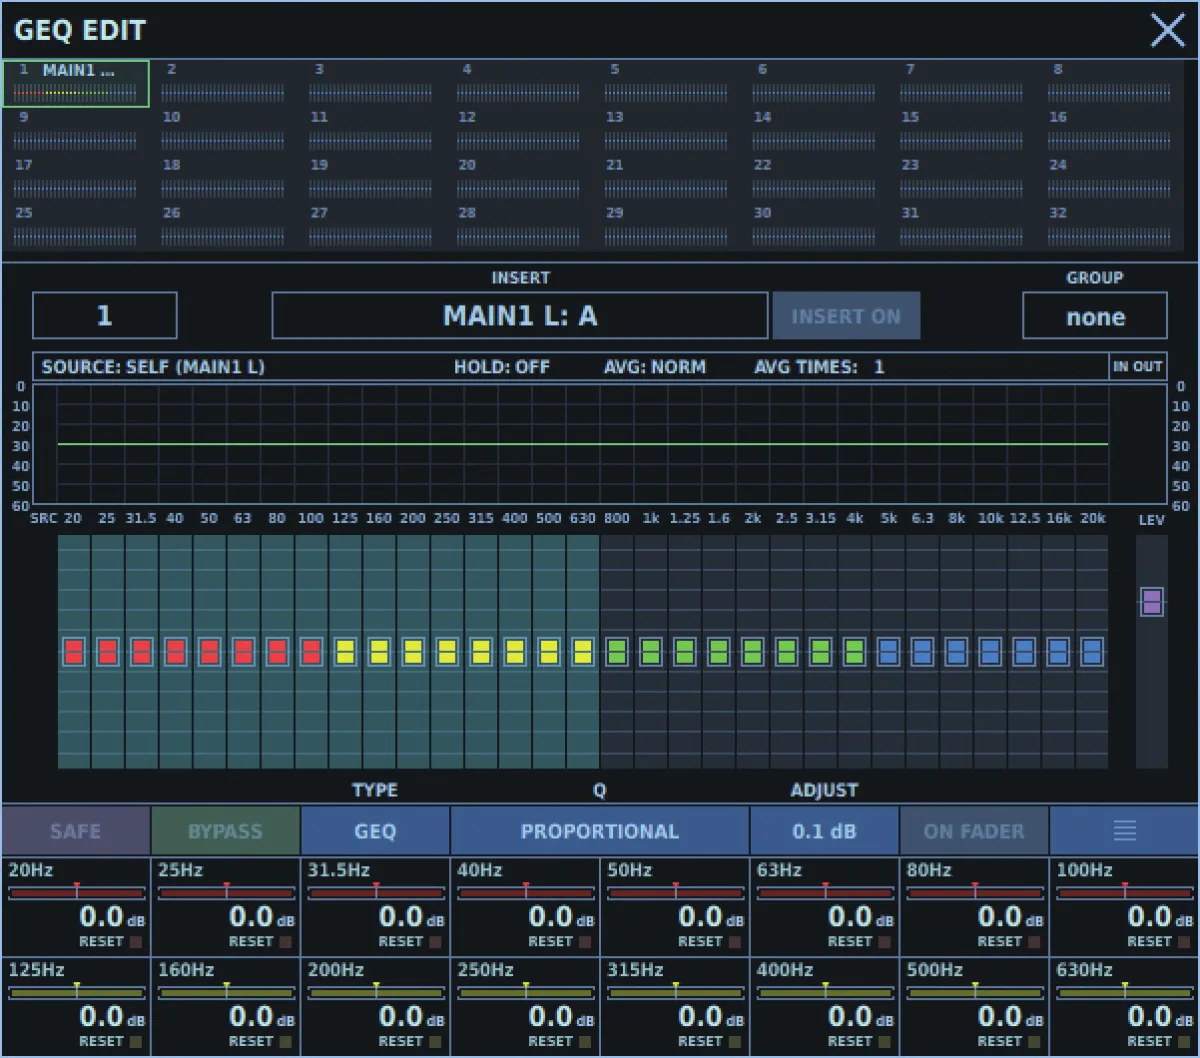Click the AVG TIMES: 1 setting
This screenshot has width=1200, height=1058.
819,367
